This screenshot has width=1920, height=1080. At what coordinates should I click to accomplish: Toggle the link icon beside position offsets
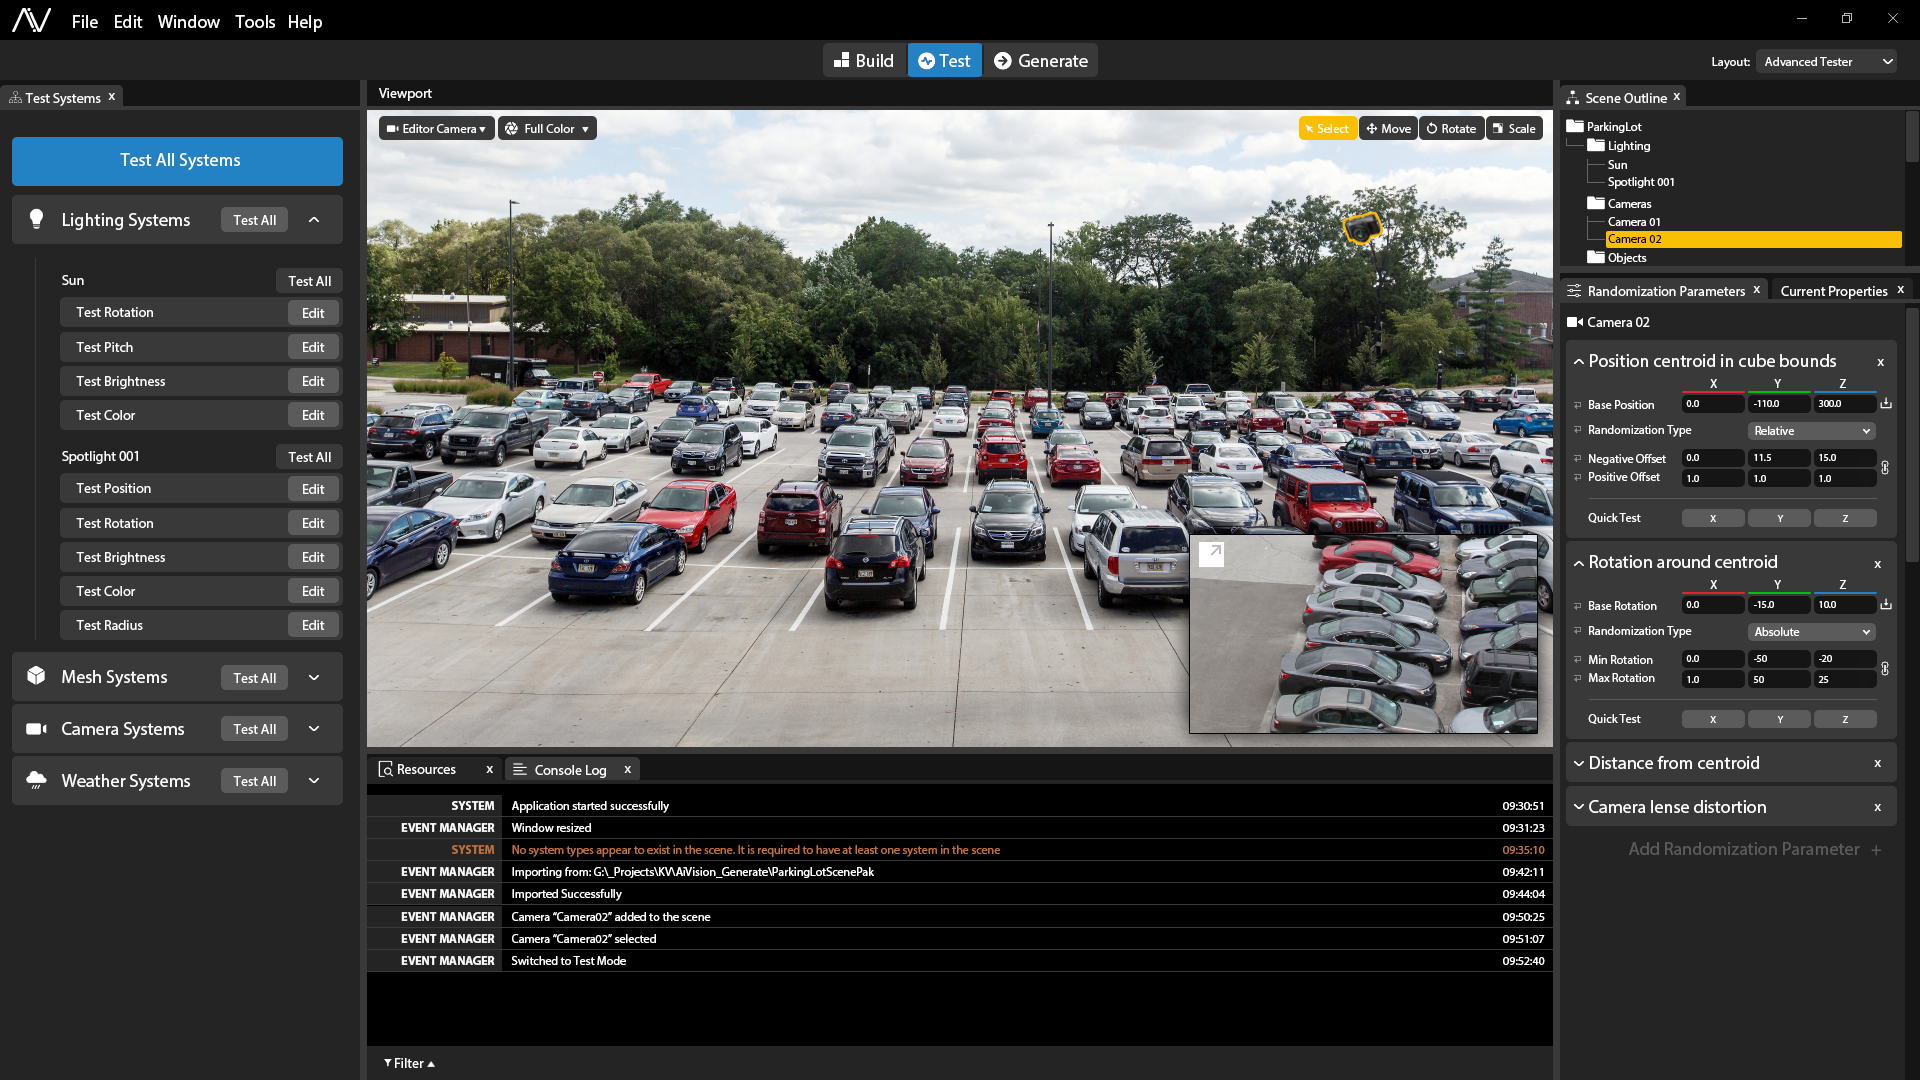click(x=1885, y=468)
